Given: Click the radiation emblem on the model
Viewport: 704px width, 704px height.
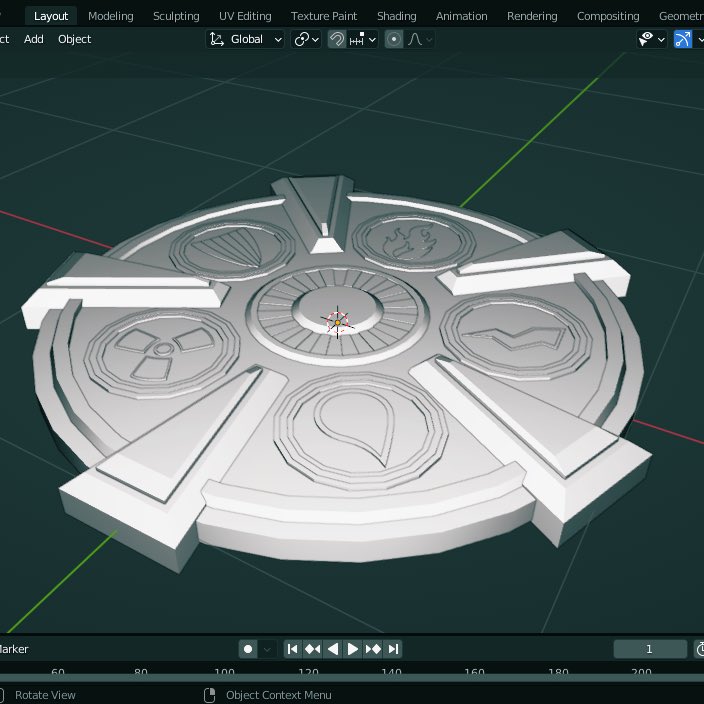Looking at the screenshot, I should [x=163, y=353].
